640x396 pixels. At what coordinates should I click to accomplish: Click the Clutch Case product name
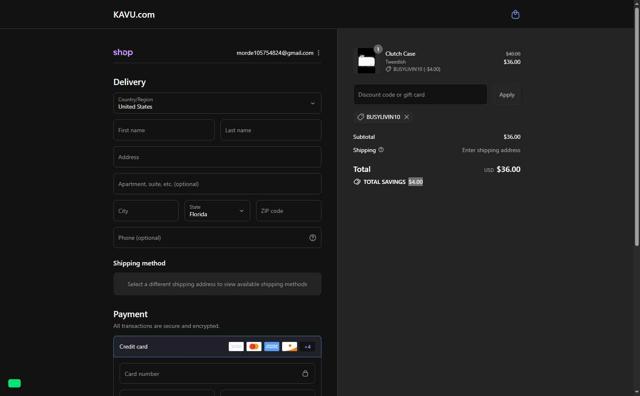click(400, 53)
